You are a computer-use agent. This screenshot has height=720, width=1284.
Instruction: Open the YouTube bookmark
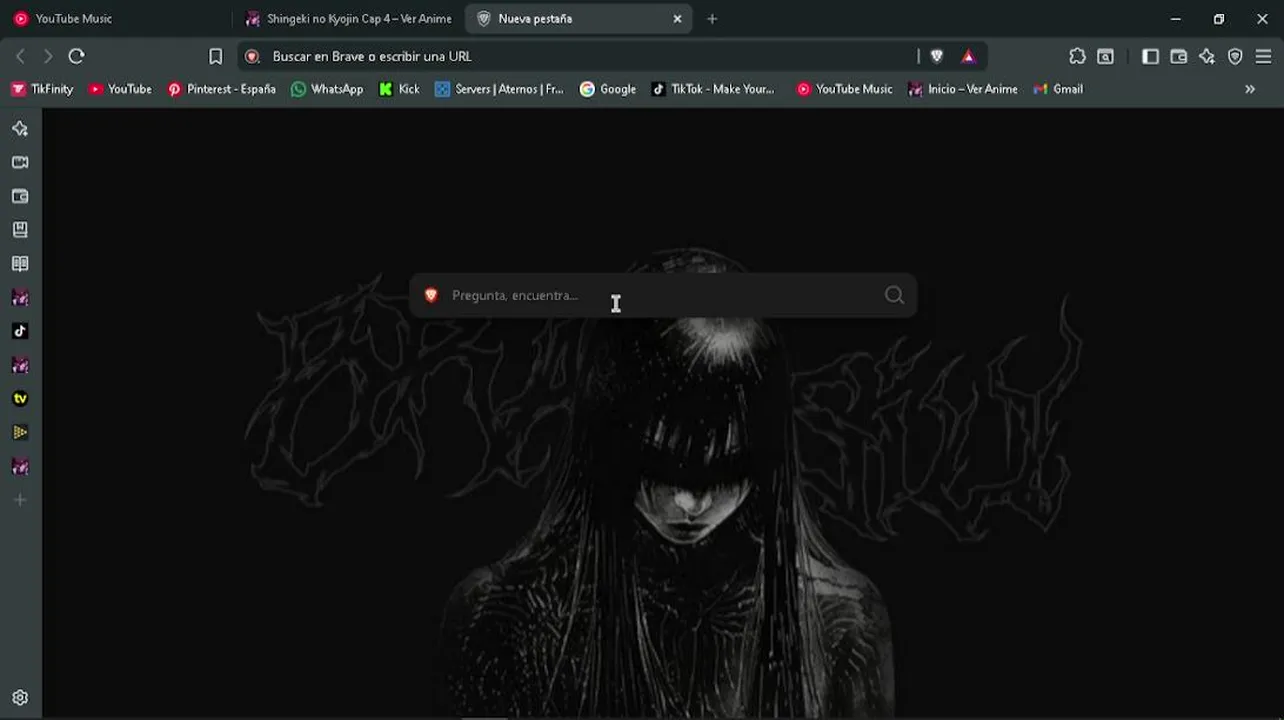coord(120,89)
